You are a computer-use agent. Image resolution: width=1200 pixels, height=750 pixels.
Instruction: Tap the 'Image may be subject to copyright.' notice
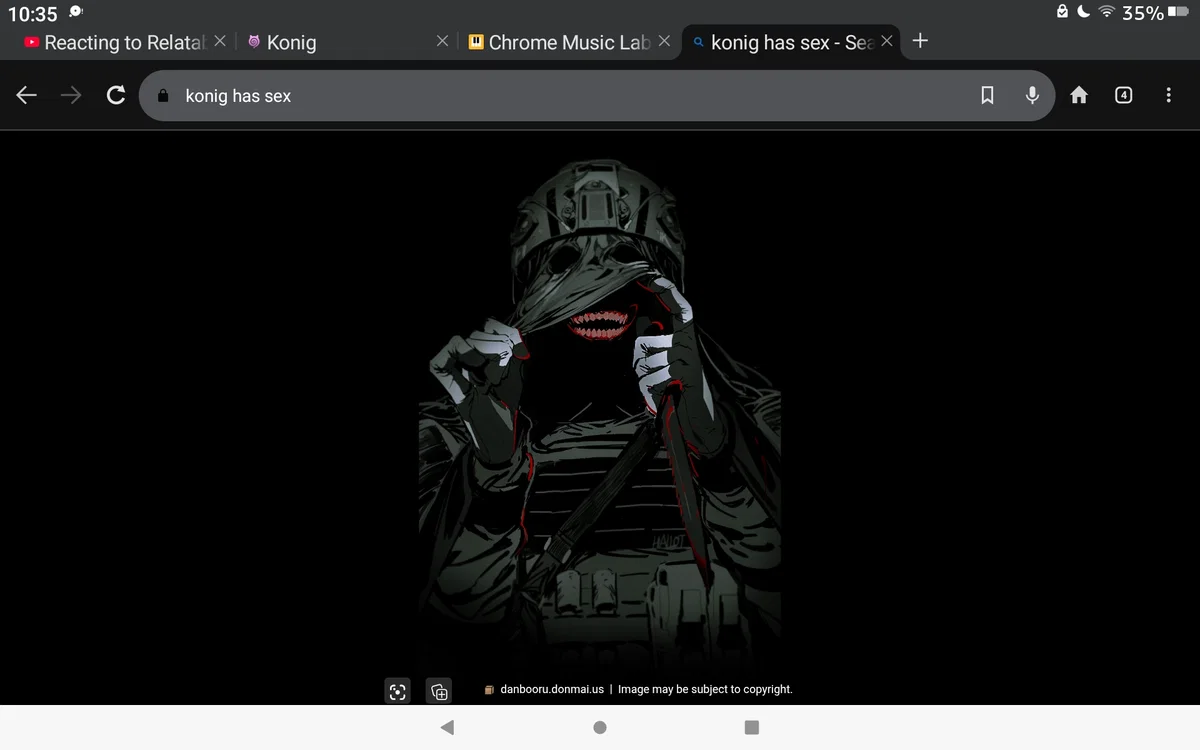[705, 689]
